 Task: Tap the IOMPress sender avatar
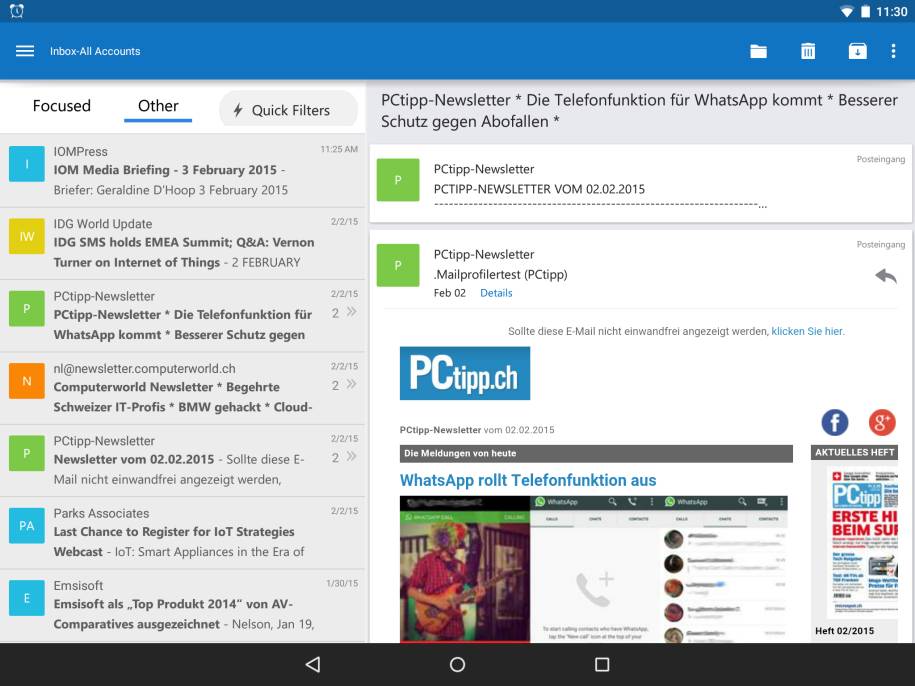[27, 164]
